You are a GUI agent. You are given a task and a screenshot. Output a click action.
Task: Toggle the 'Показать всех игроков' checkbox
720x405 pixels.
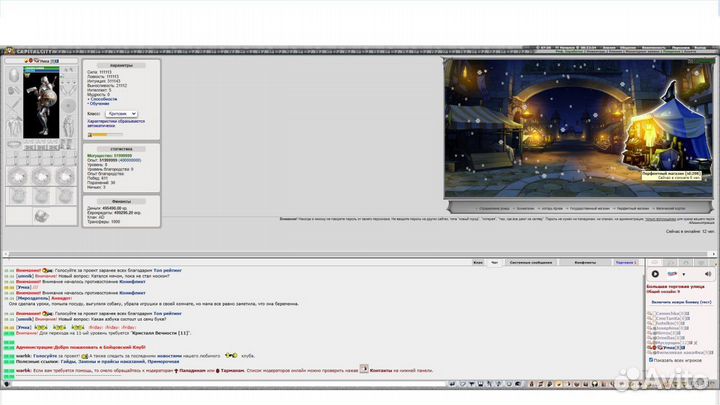(653, 361)
